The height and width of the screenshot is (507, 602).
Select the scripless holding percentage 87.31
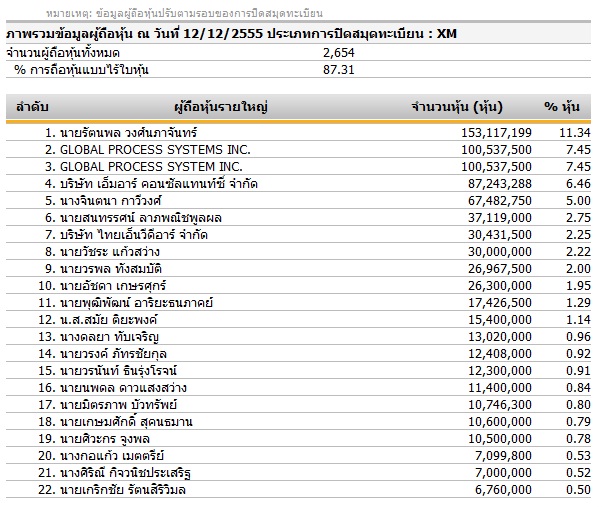click(339, 70)
